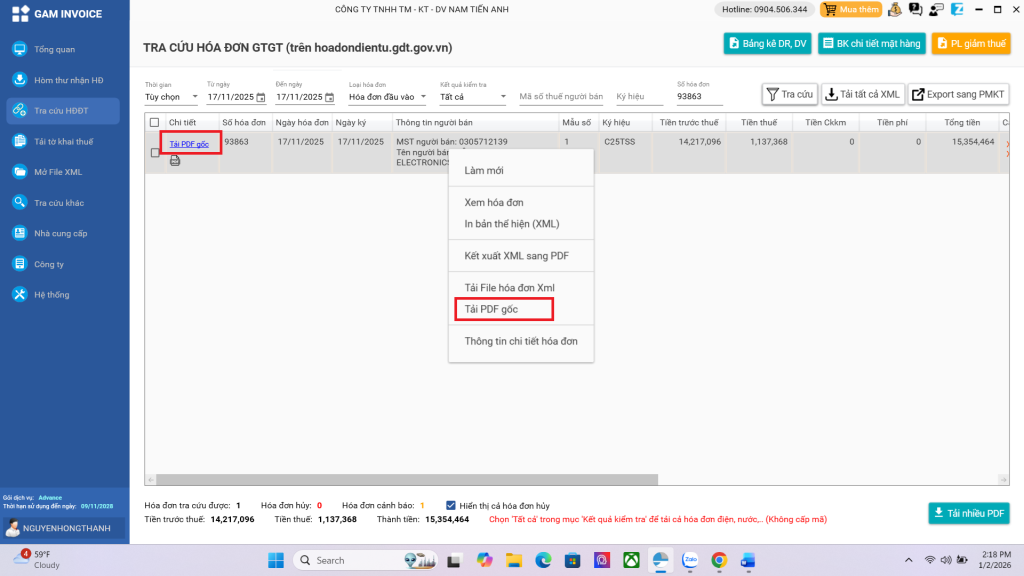The height and width of the screenshot is (576, 1024).
Task: Go to Nhà cung cấp in the sidebar
Action: 61,233
